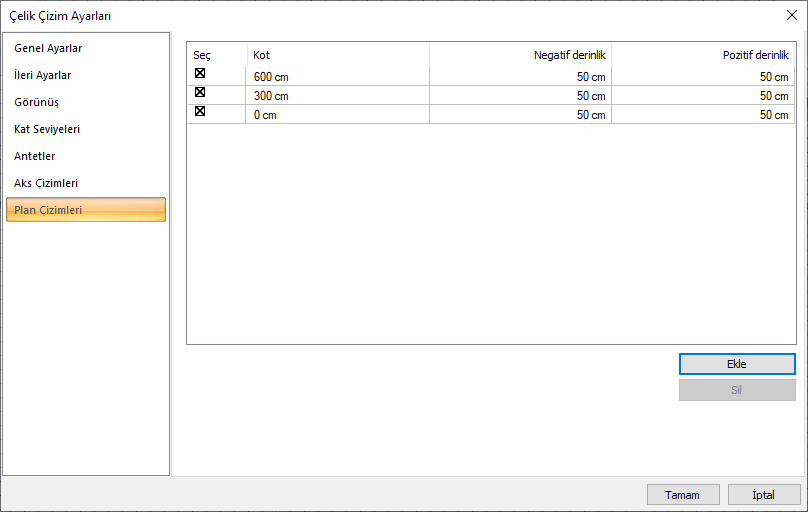Close the Çelik Çizim Ayarları dialog

[792, 15]
